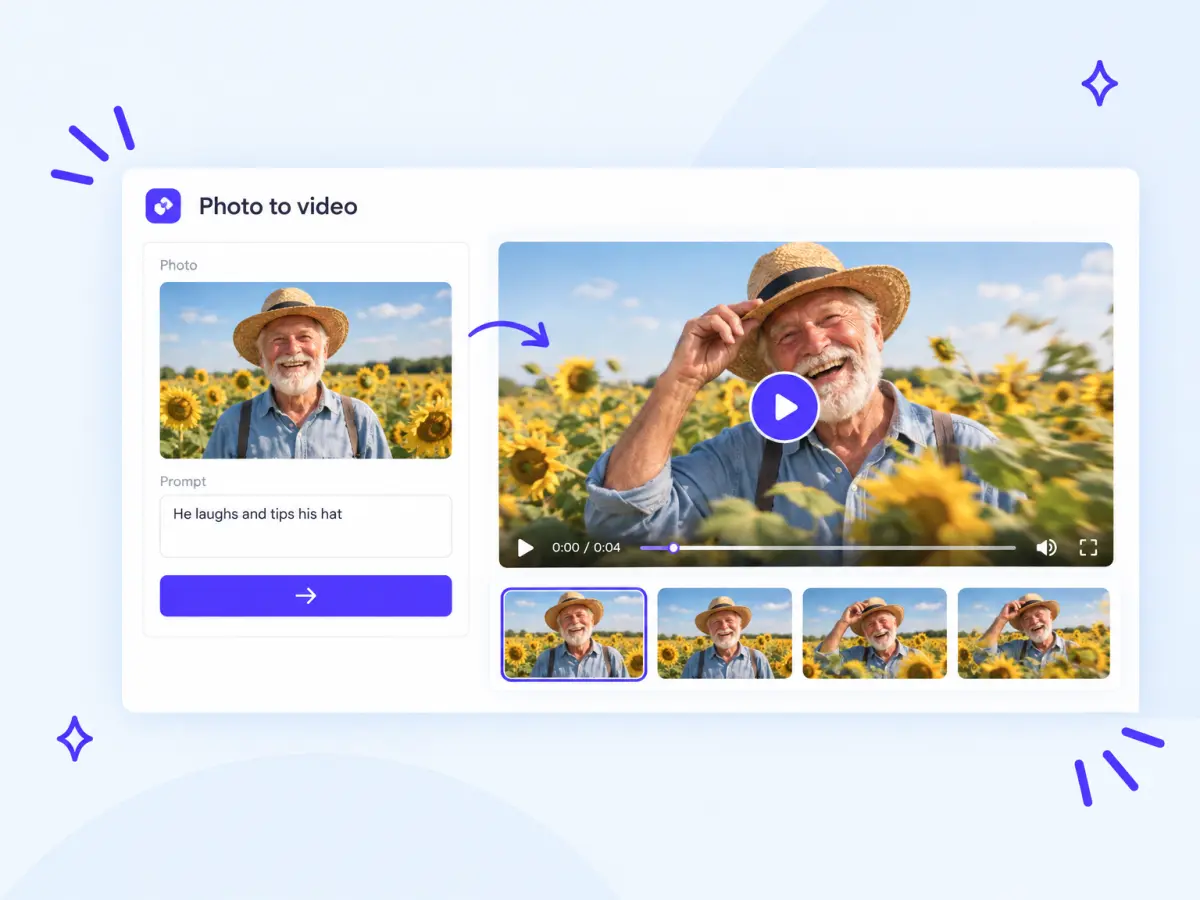Click the 0:00 / 0:04 time display
Image resolution: width=1200 pixels, height=900 pixels.
click(x=586, y=548)
